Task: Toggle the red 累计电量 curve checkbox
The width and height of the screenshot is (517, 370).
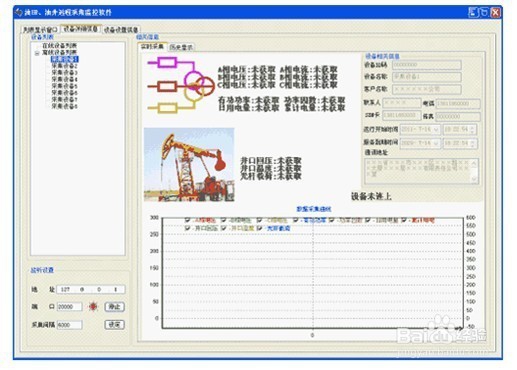Action: pos(404,220)
